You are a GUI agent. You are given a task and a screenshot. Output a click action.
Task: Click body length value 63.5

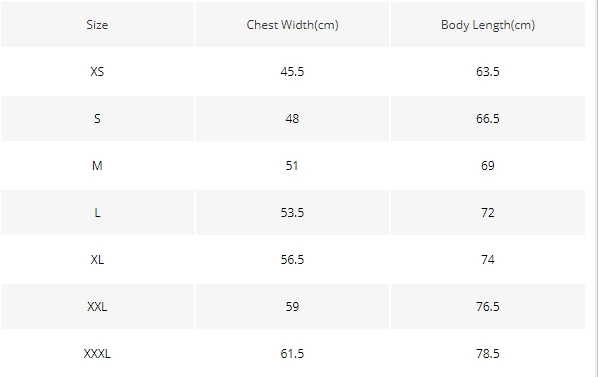point(488,72)
